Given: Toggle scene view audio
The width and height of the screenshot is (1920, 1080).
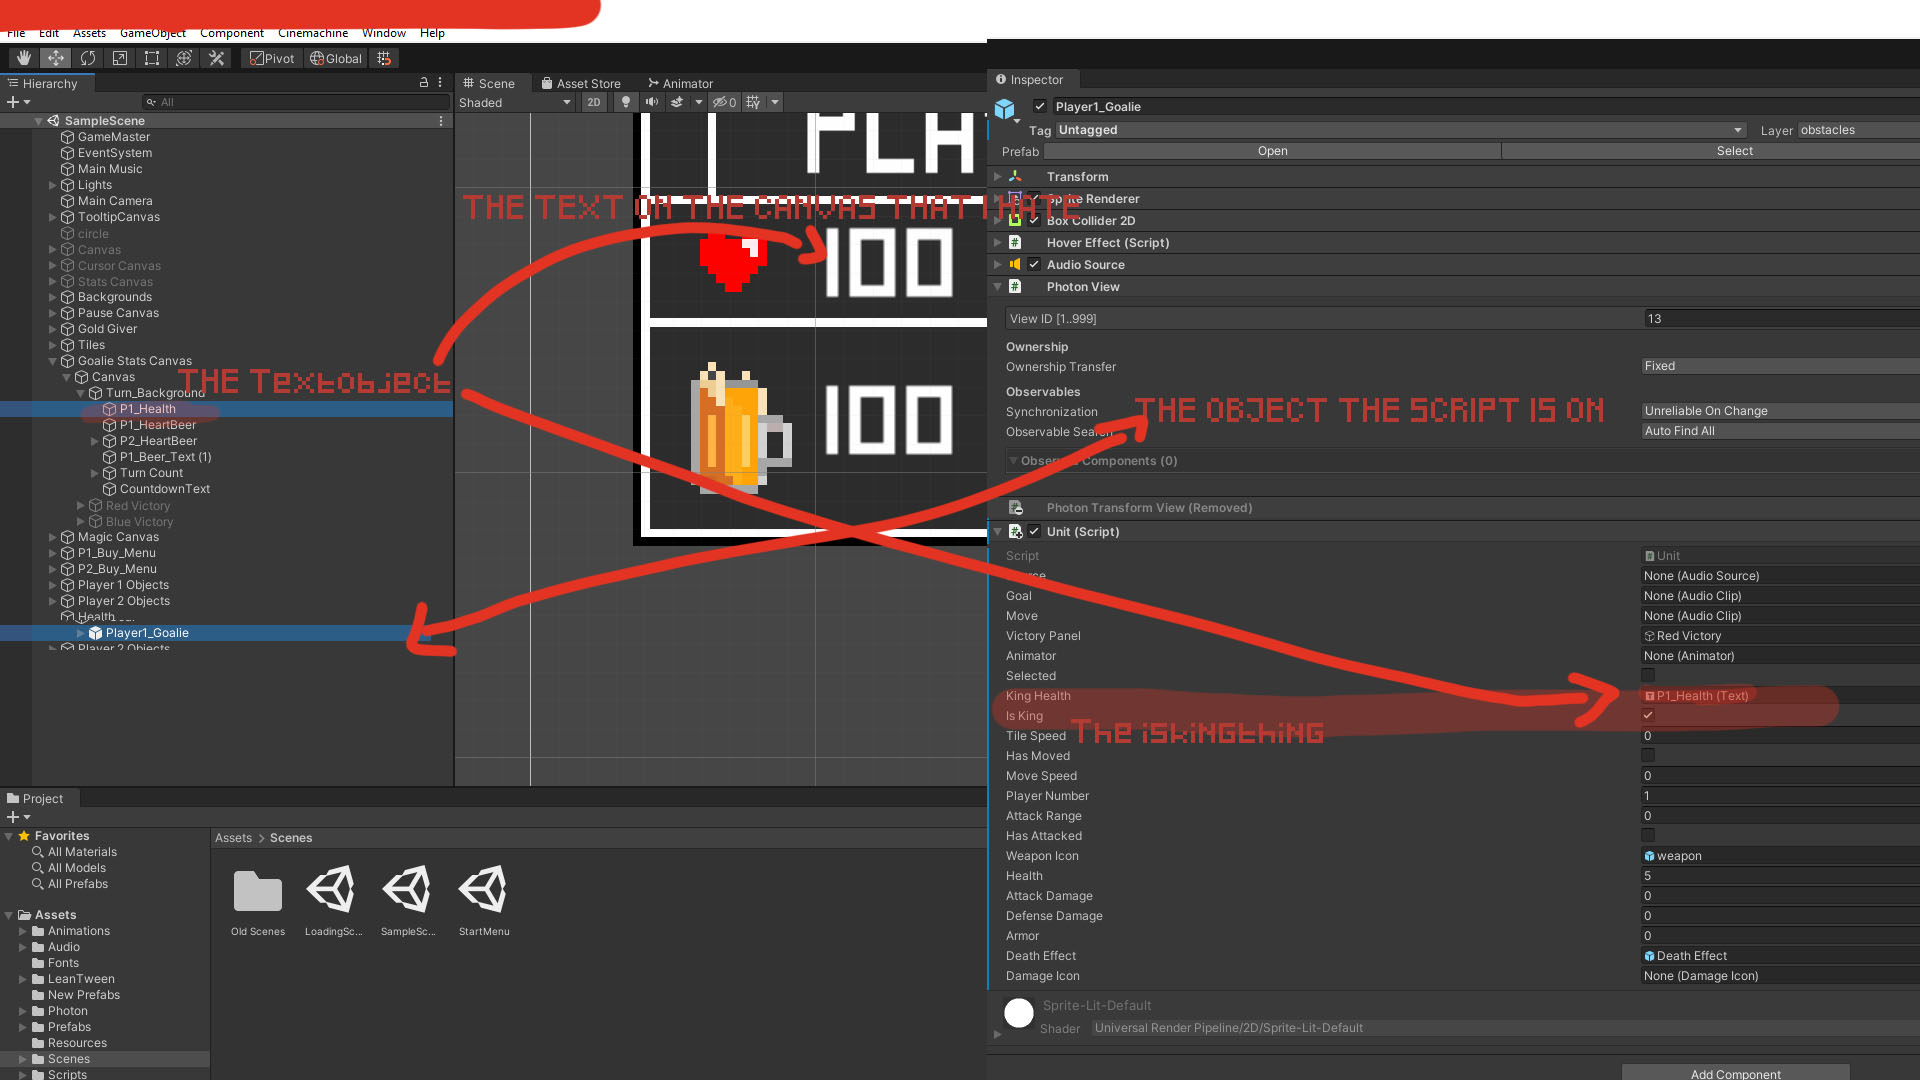Looking at the screenshot, I should pyautogui.click(x=652, y=102).
